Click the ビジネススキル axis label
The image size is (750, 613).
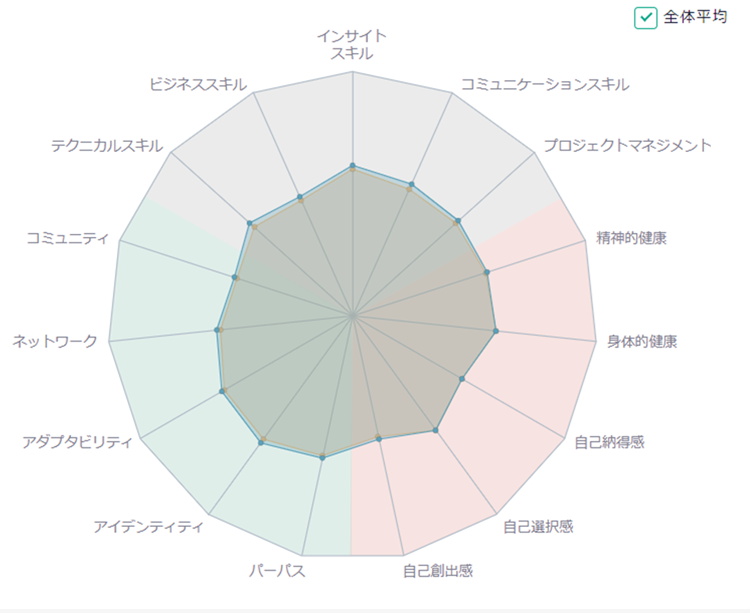(198, 85)
